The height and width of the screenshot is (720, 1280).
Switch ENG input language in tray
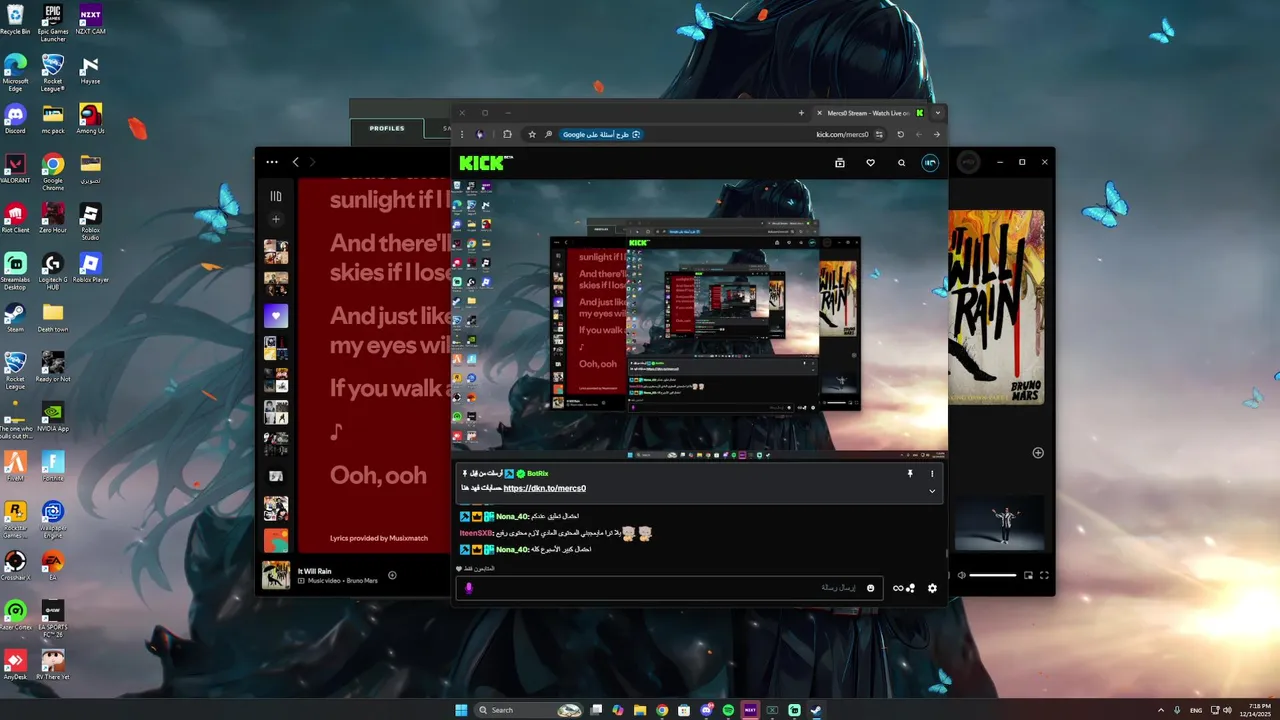[x=1196, y=710]
